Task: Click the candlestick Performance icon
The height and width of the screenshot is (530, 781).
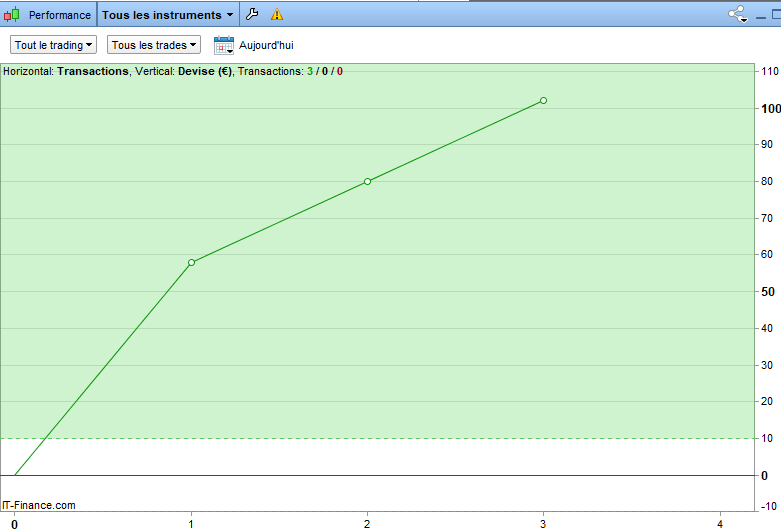Action: (x=12, y=14)
